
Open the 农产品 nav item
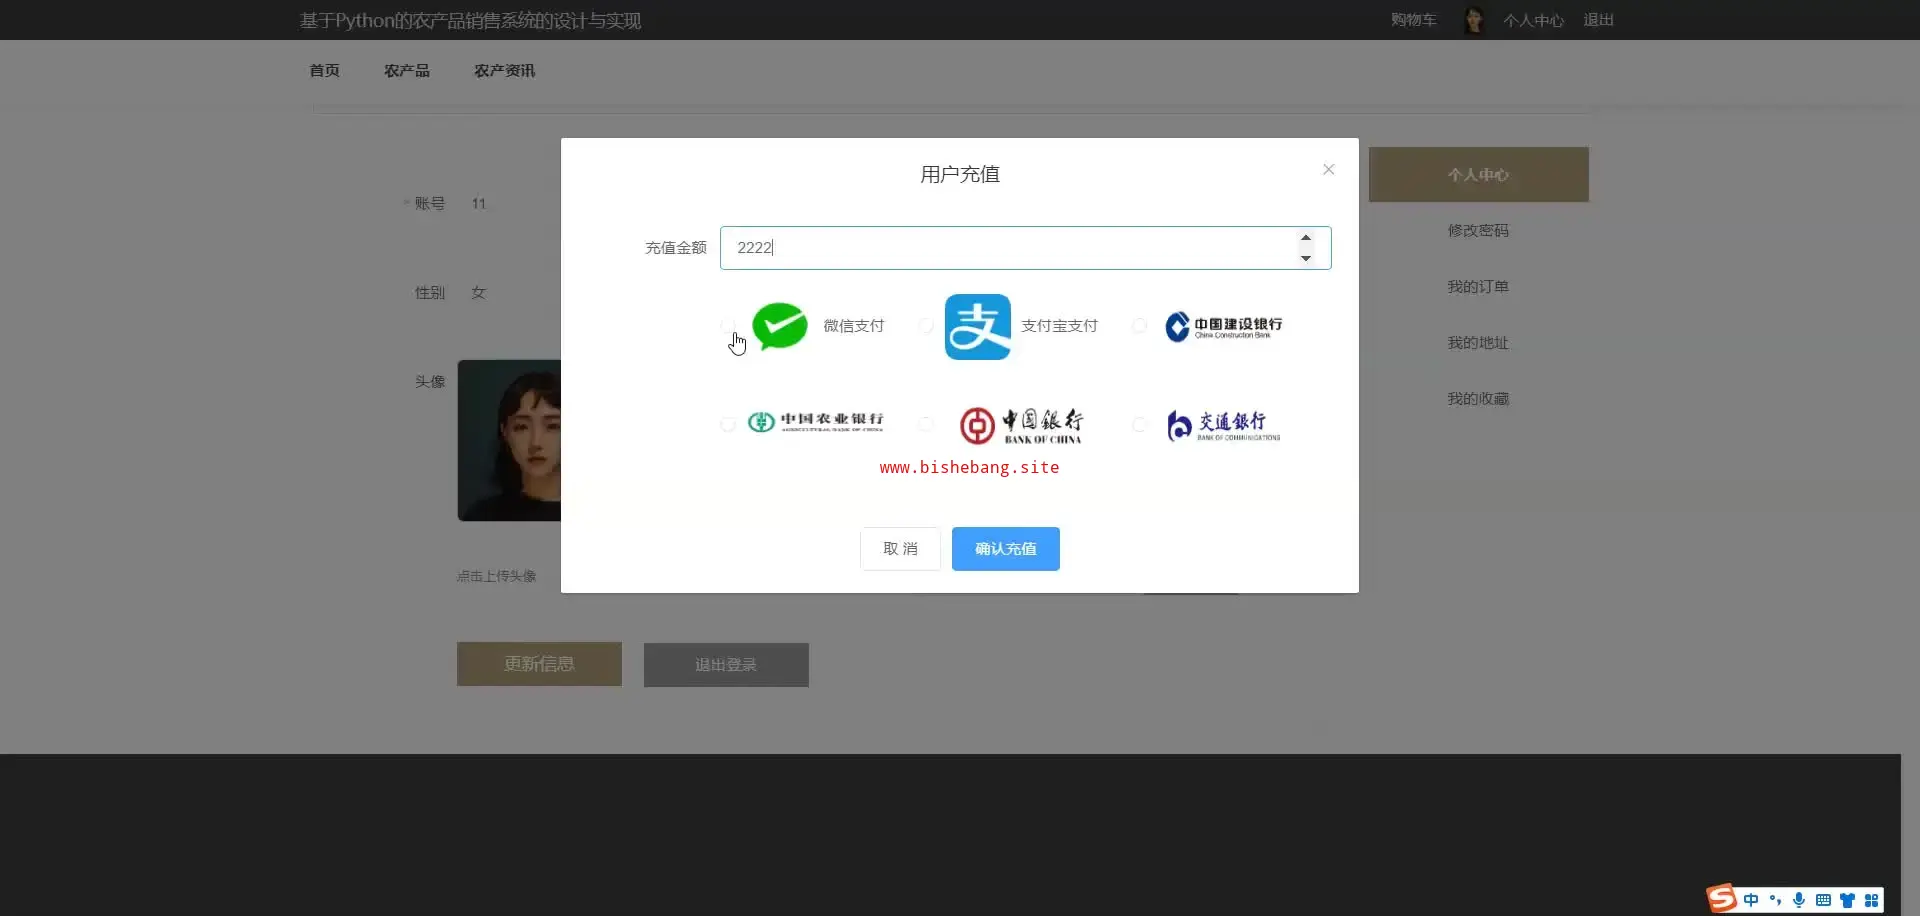coord(407,71)
